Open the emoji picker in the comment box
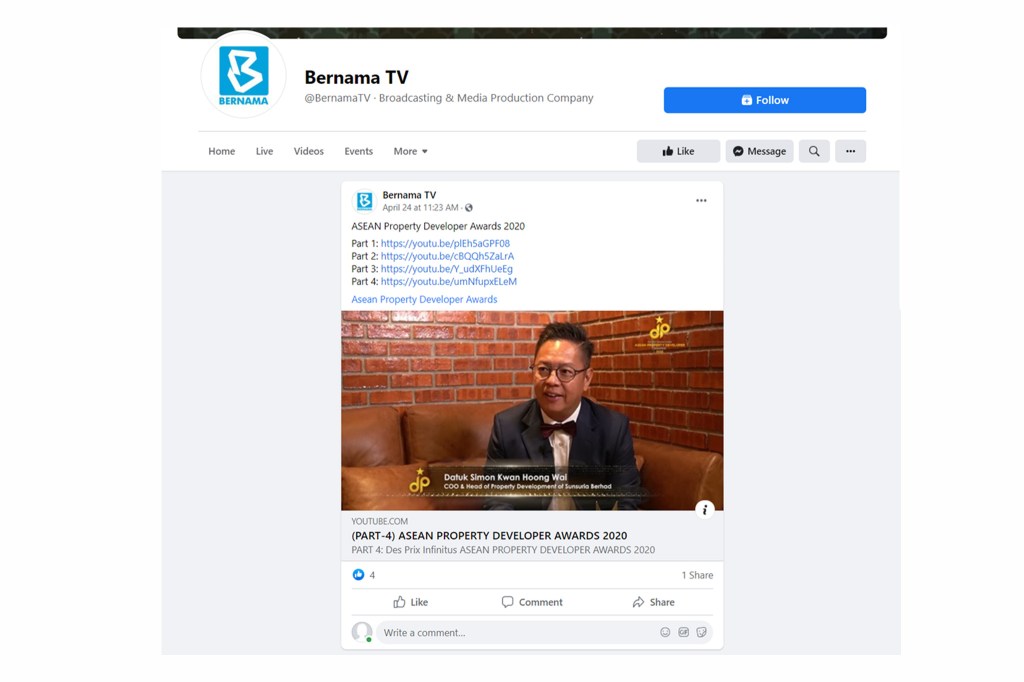This screenshot has width=1024, height=682. click(x=665, y=632)
